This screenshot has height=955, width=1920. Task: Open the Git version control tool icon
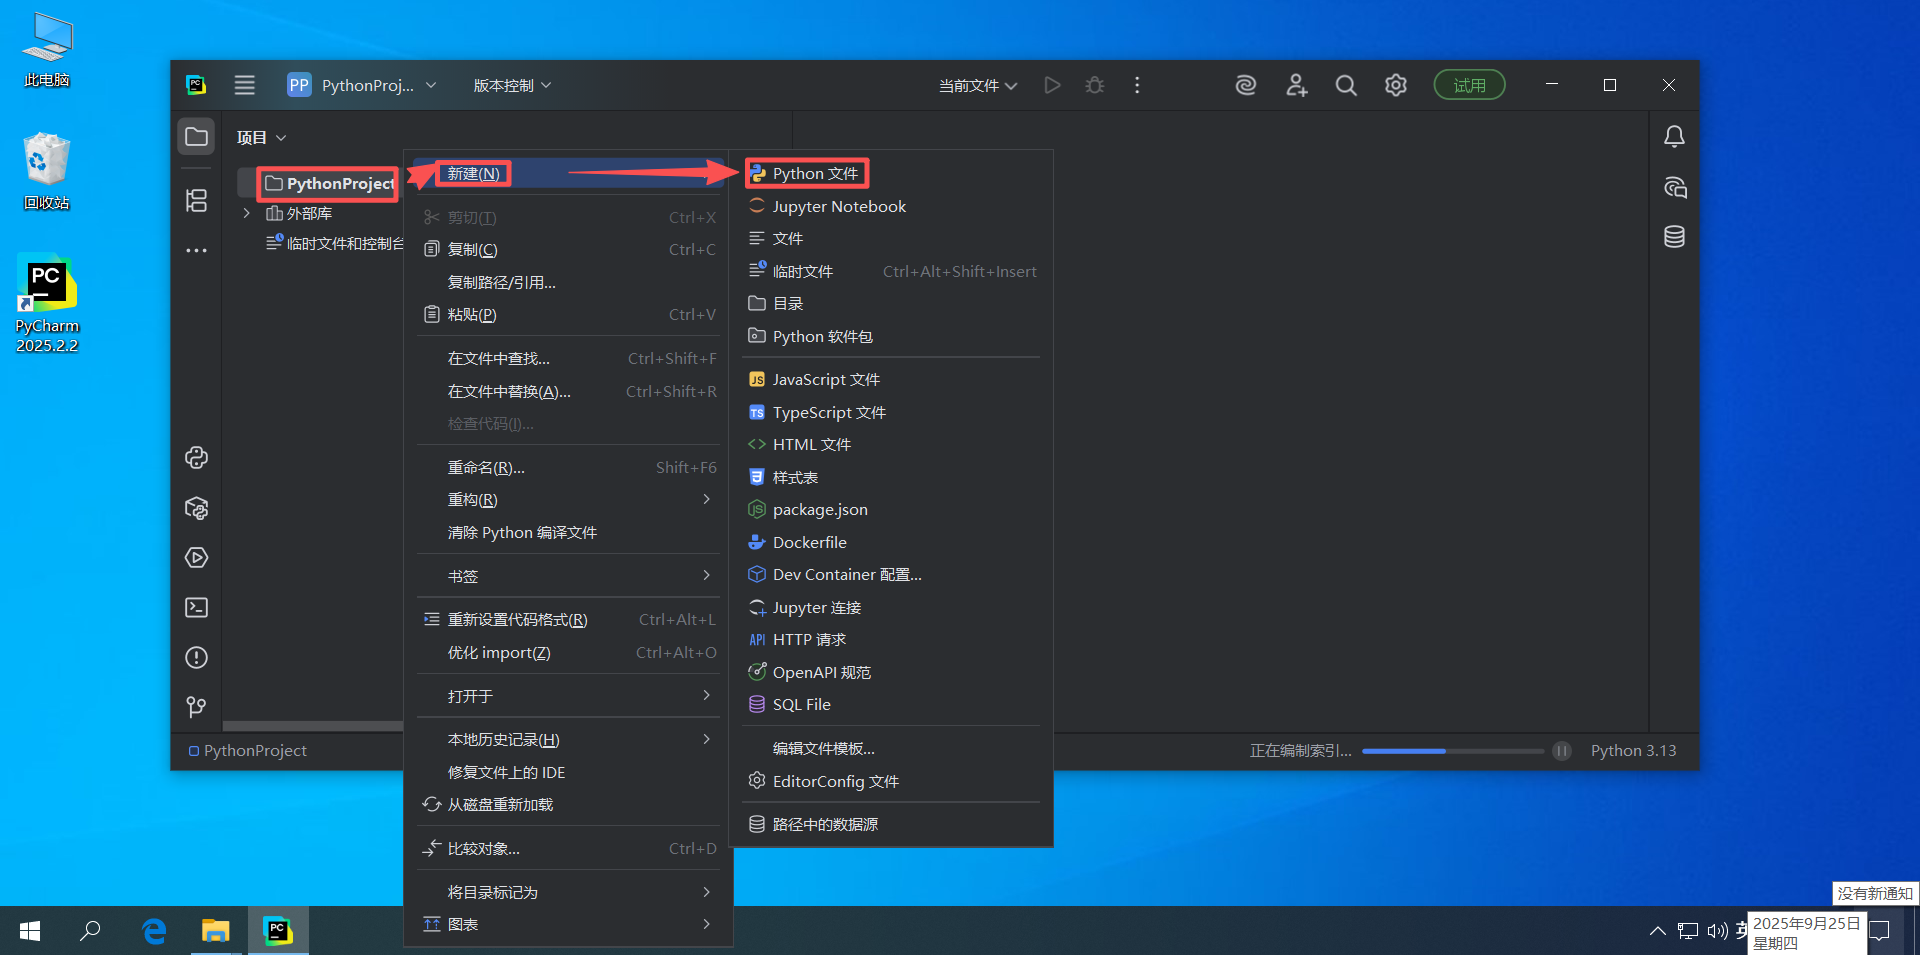[x=196, y=707]
